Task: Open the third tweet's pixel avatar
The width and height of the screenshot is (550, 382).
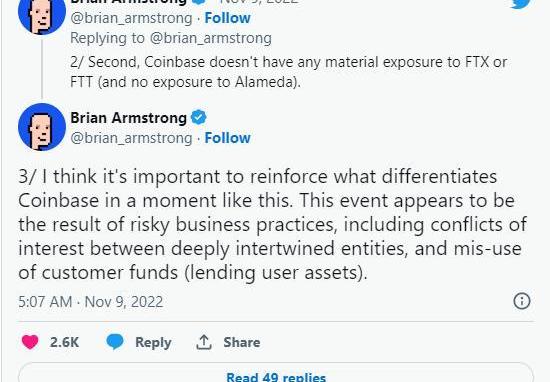Action: click(42, 127)
